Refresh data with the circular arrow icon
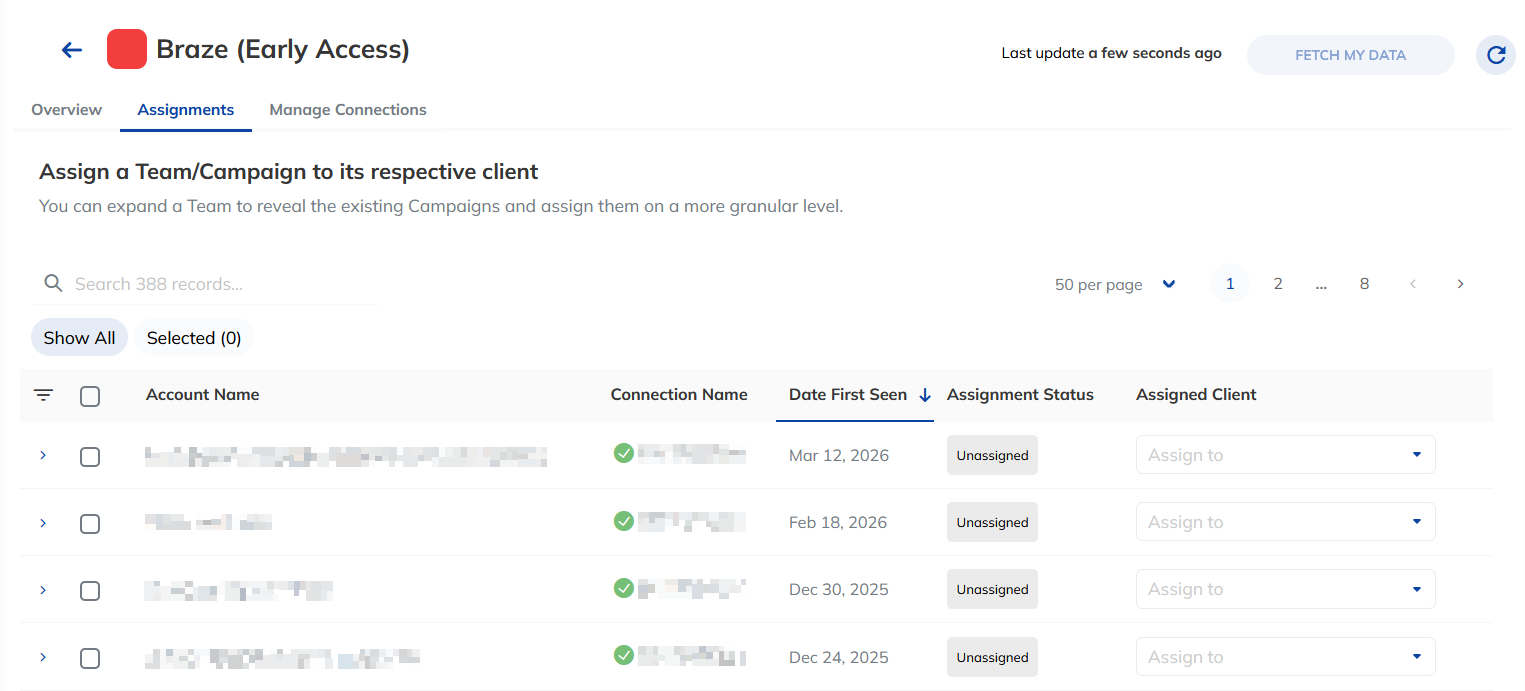The width and height of the screenshot is (1525, 691). pyautogui.click(x=1496, y=55)
